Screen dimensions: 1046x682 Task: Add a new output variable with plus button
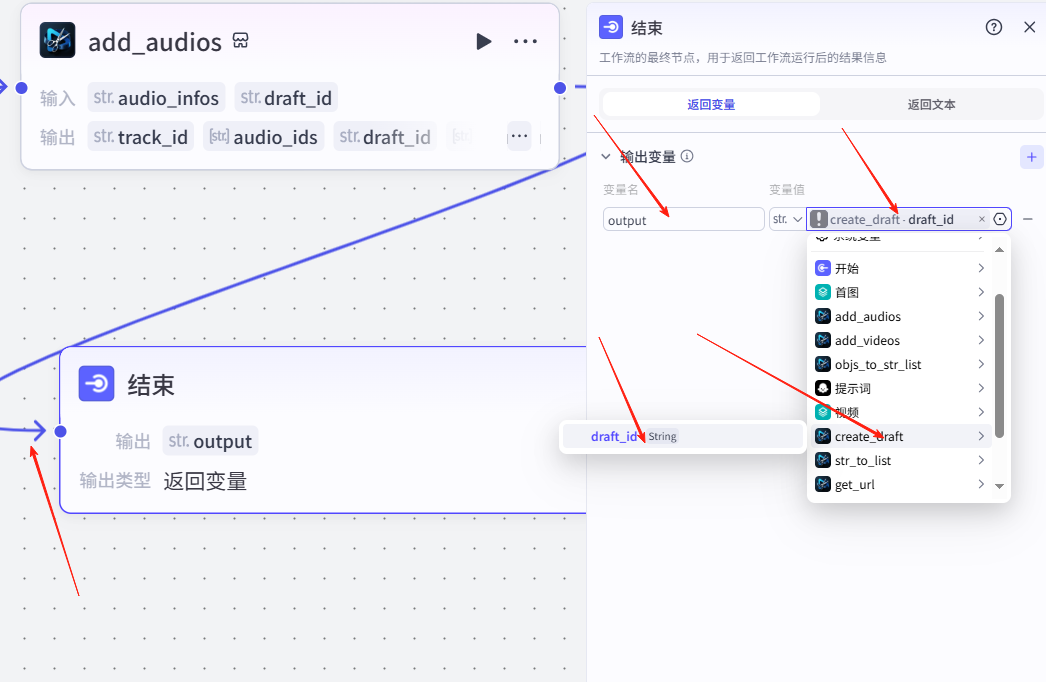(x=1031, y=157)
